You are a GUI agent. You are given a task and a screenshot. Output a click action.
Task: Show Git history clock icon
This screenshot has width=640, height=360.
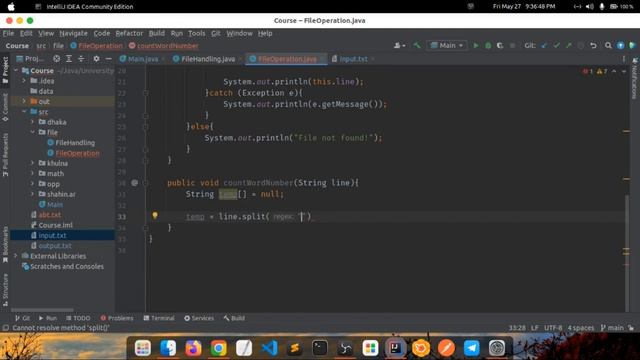580,45
